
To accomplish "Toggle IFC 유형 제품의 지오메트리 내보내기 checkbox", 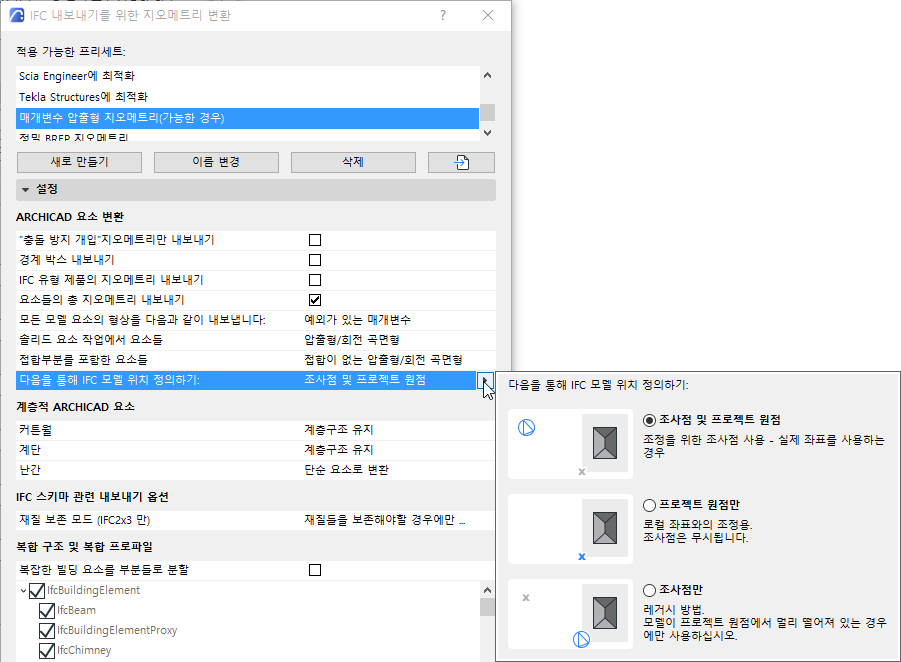I will coord(315,280).
